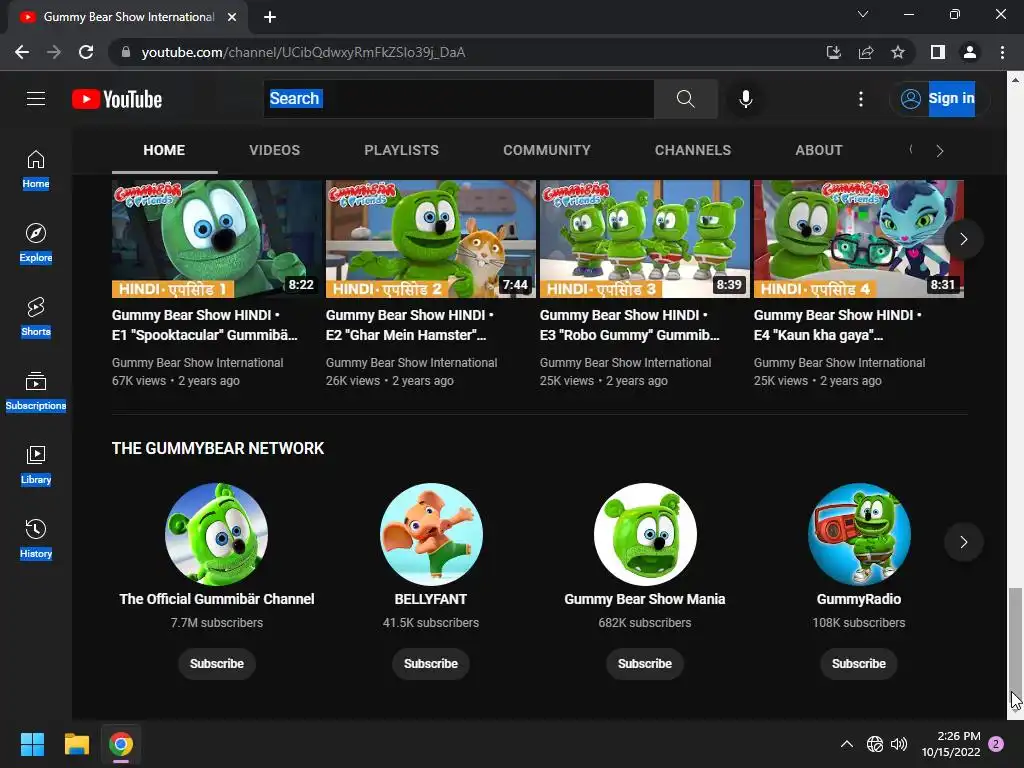
Task: Subscribe to The Official Gummibär Channel
Action: coord(217,664)
